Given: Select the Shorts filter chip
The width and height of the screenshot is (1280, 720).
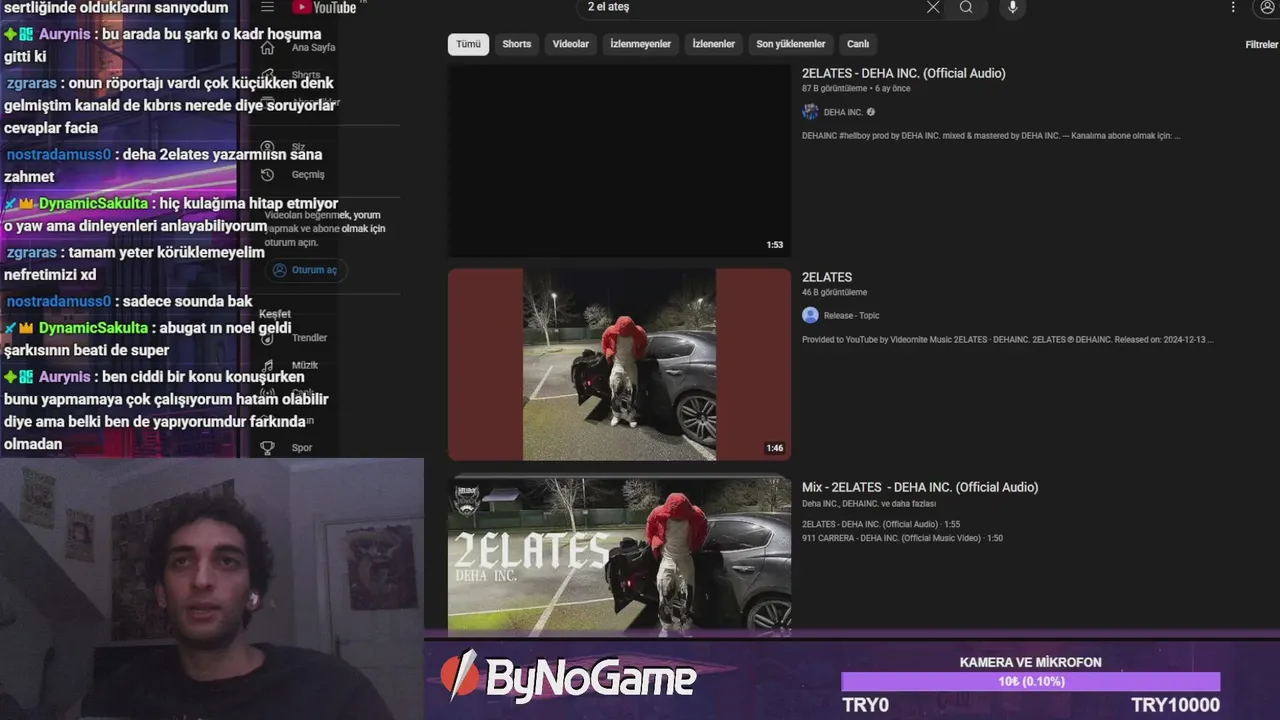Looking at the screenshot, I should tap(517, 44).
